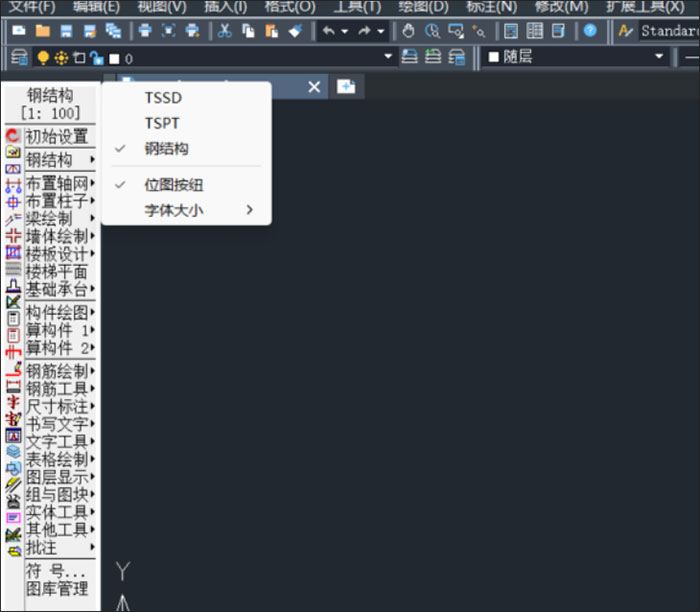This screenshot has height=612, width=700.
Task: Open the 格式(O) menu
Action: point(290,7)
